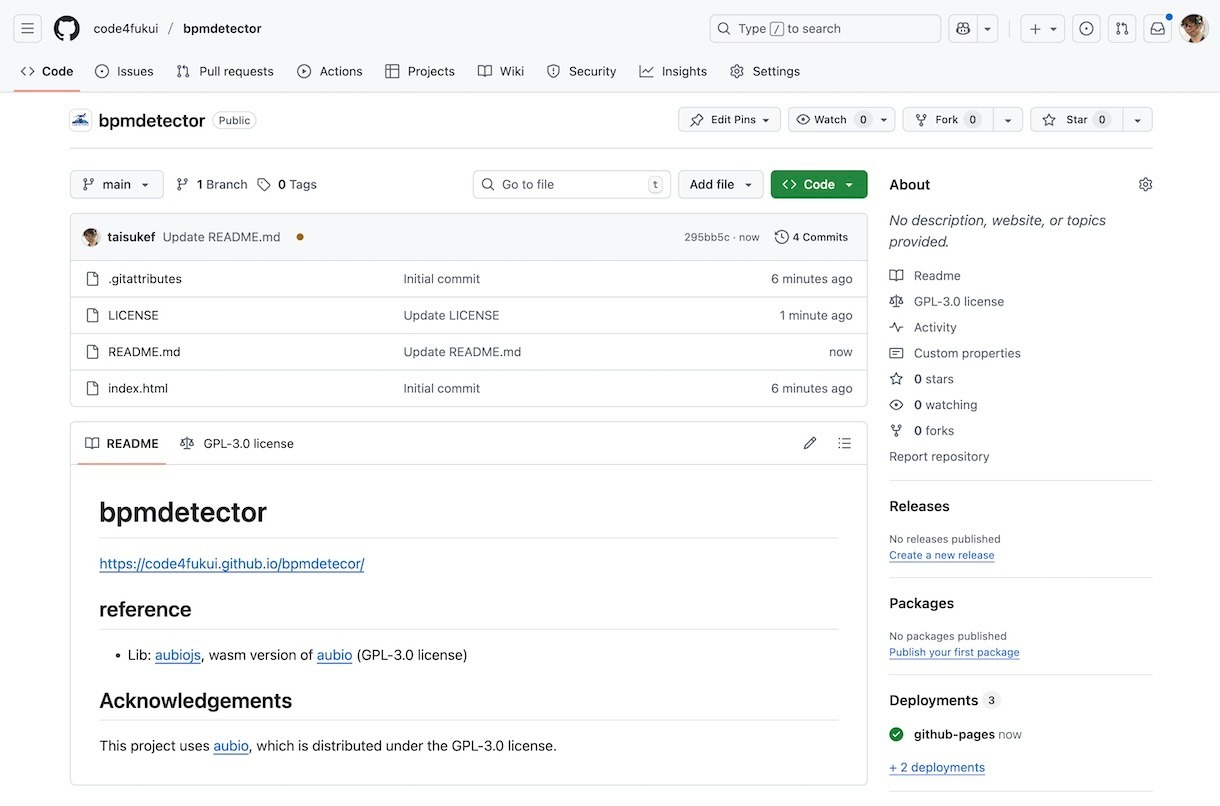Open the Readme link in About
The image size is (1220, 806).
point(937,275)
